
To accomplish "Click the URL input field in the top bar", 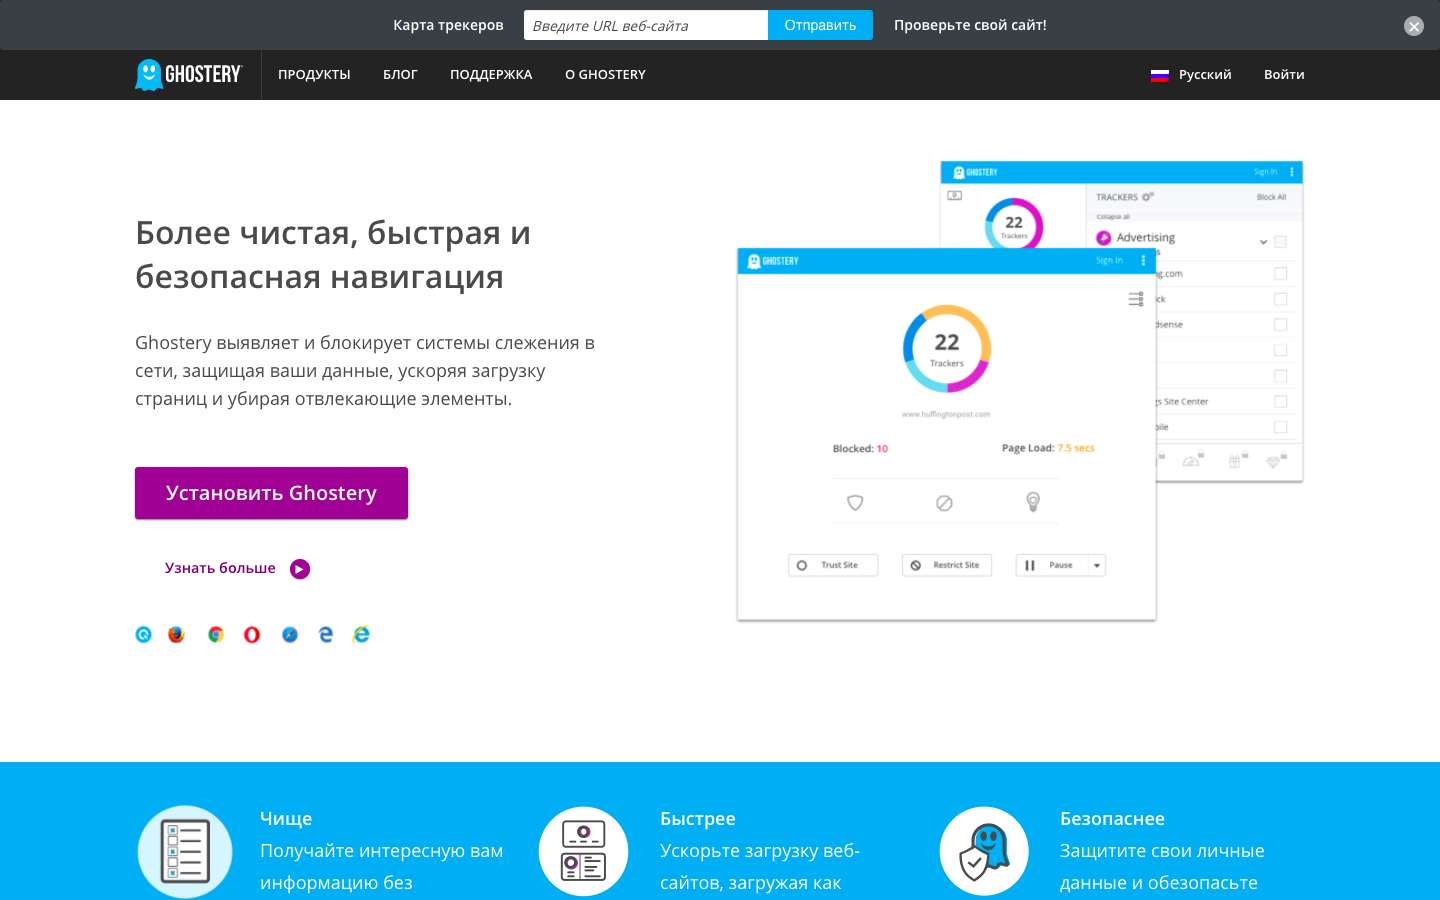I will tap(645, 24).
